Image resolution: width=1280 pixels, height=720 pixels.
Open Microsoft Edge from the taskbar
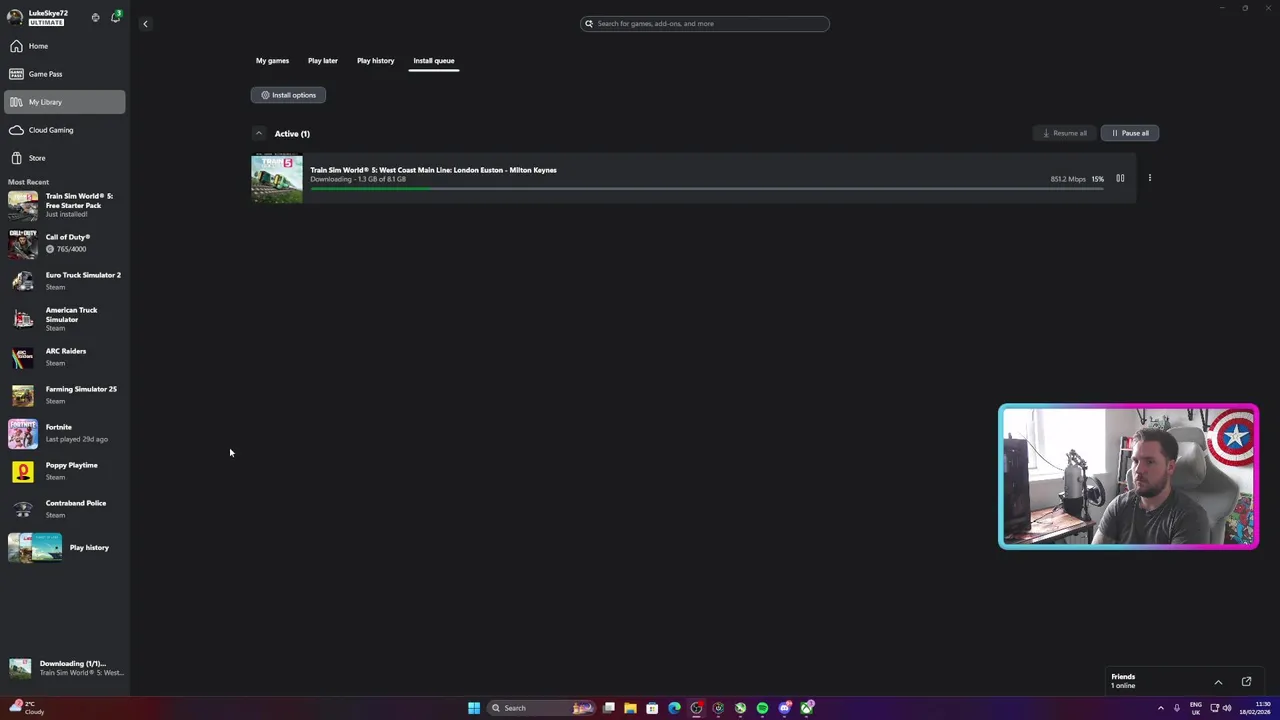674,708
